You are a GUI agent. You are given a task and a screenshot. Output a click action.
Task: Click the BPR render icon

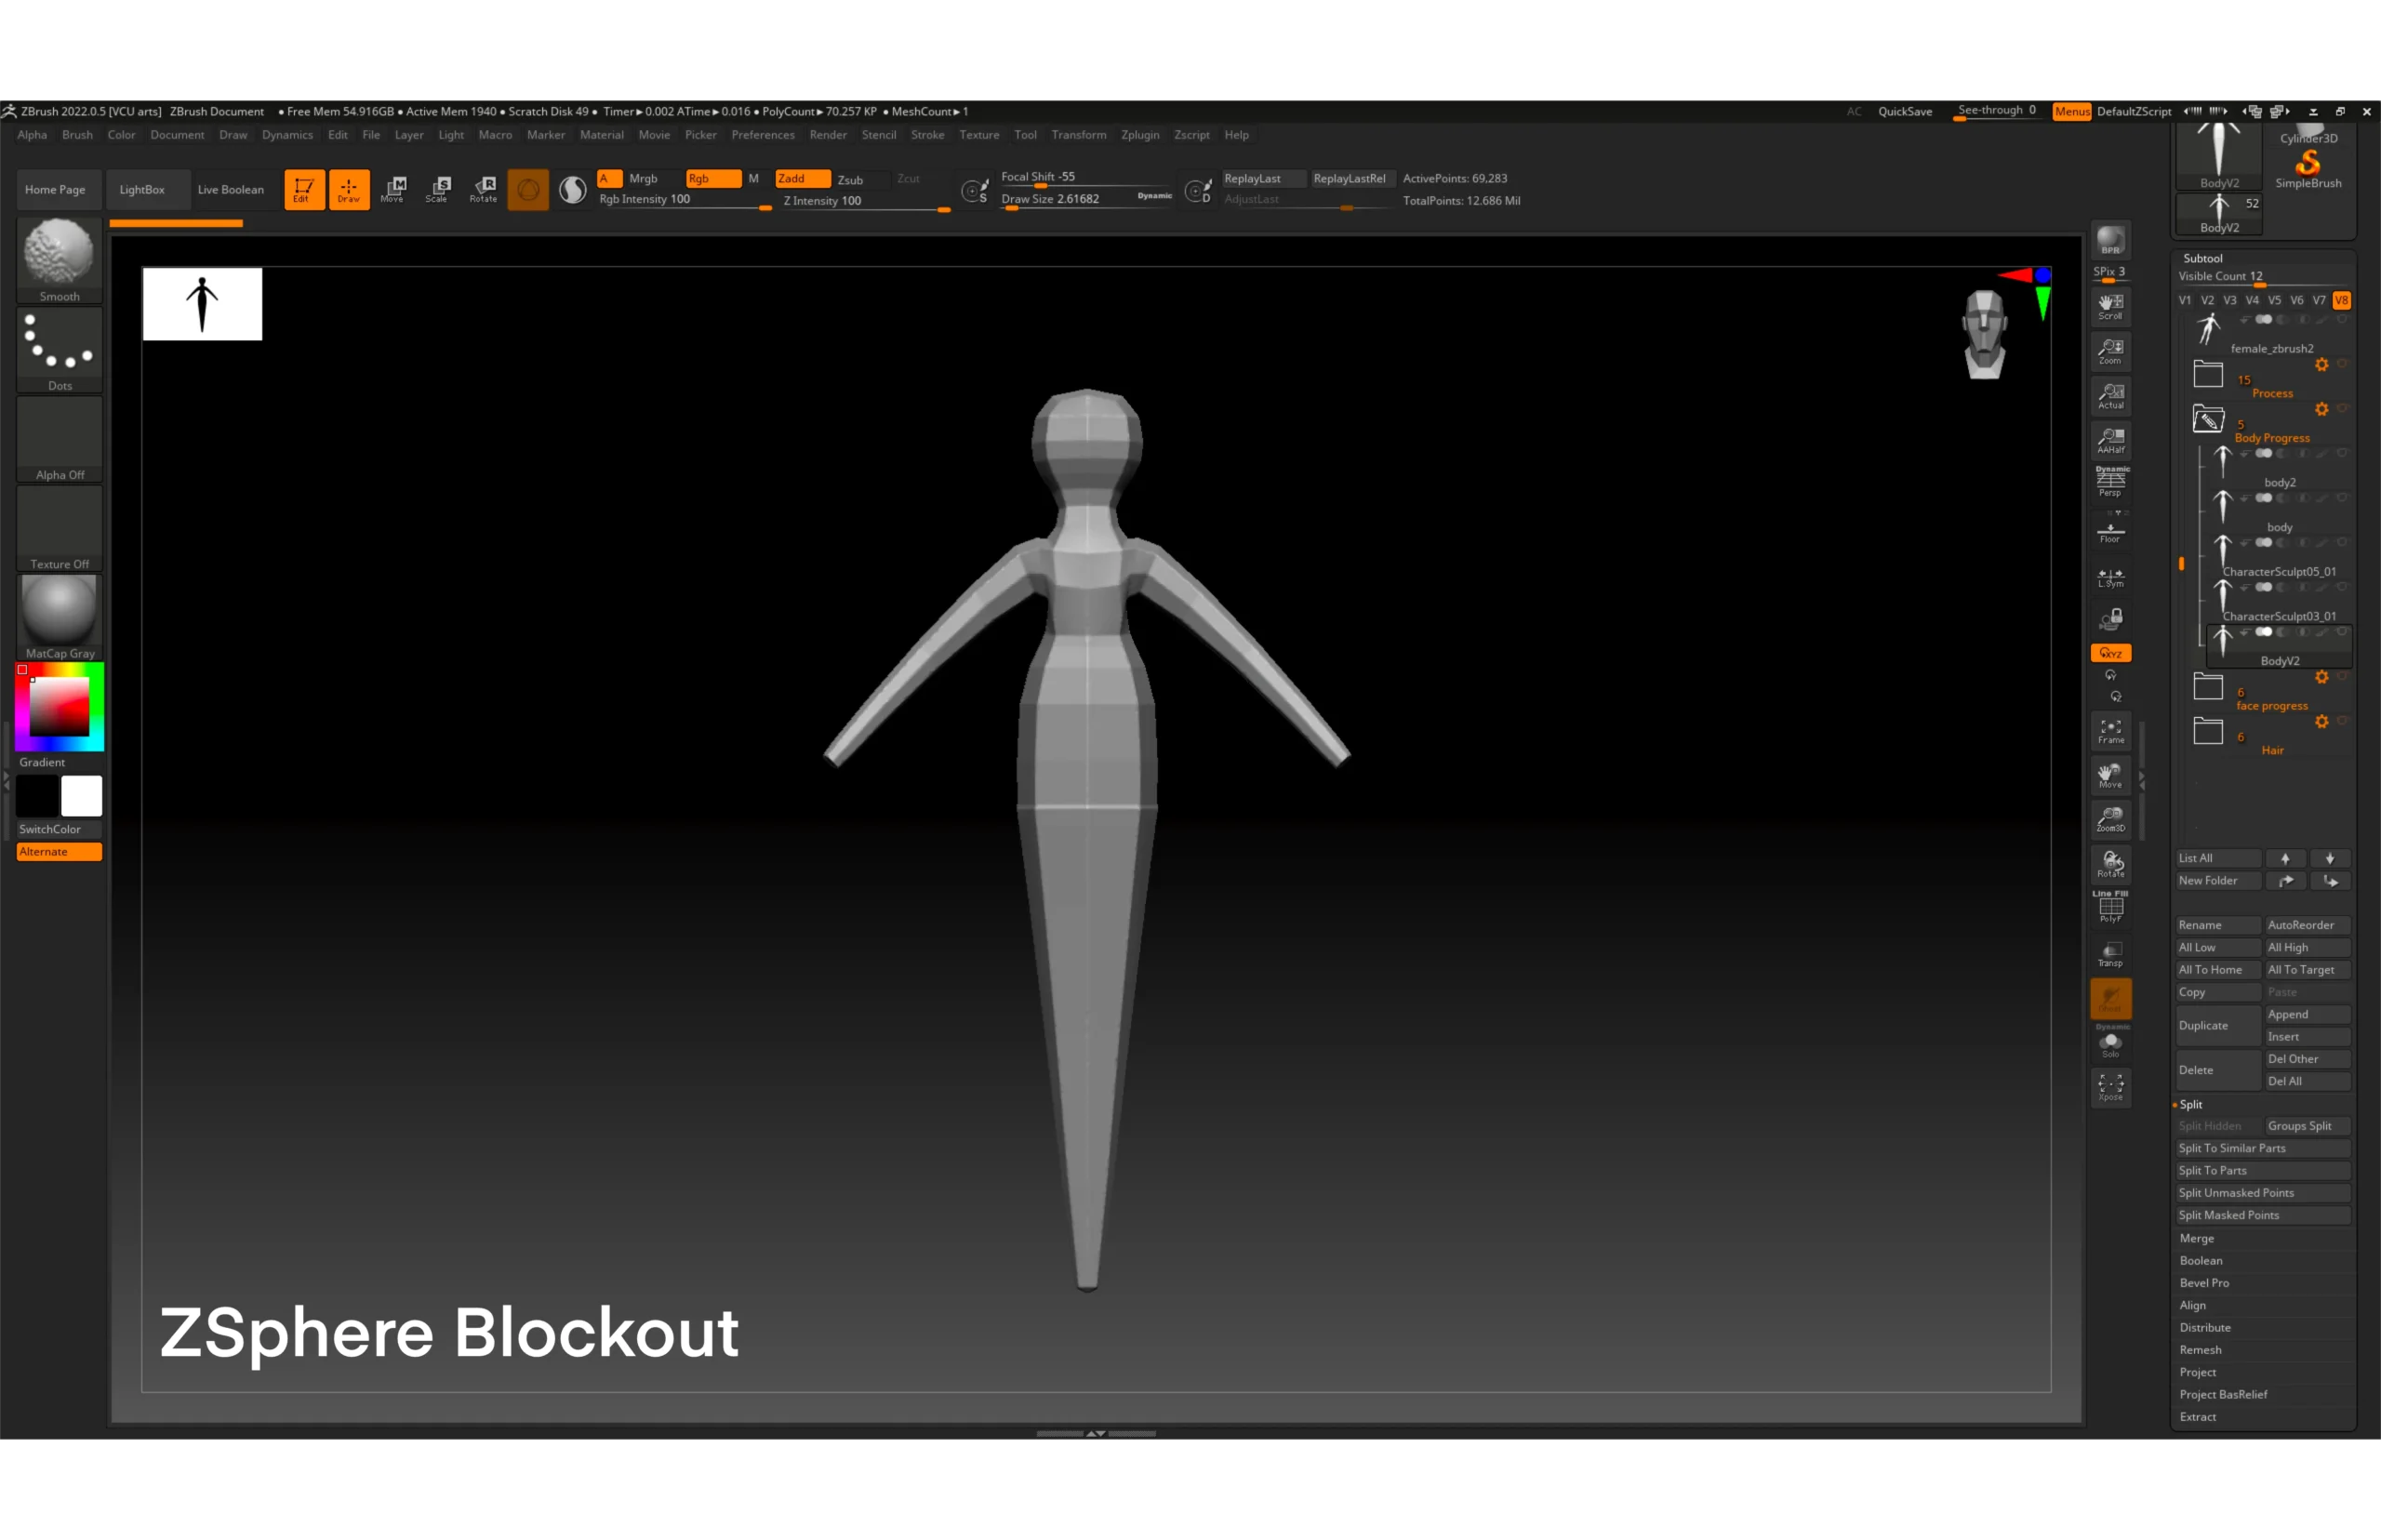[x=2110, y=241]
